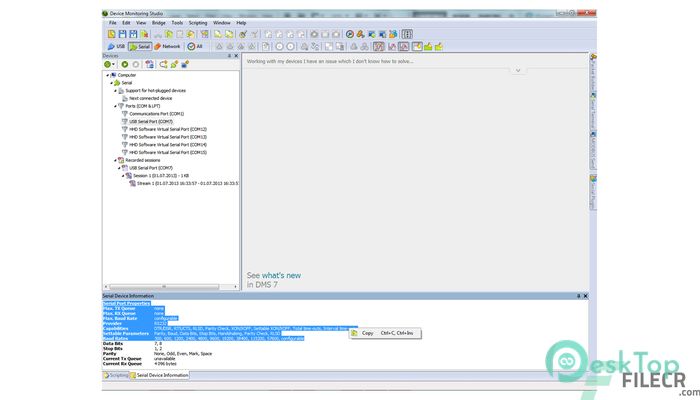Image resolution: width=700 pixels, height=400 pixels.
Task: Collapse the Computer tree node
Action: 108,75
